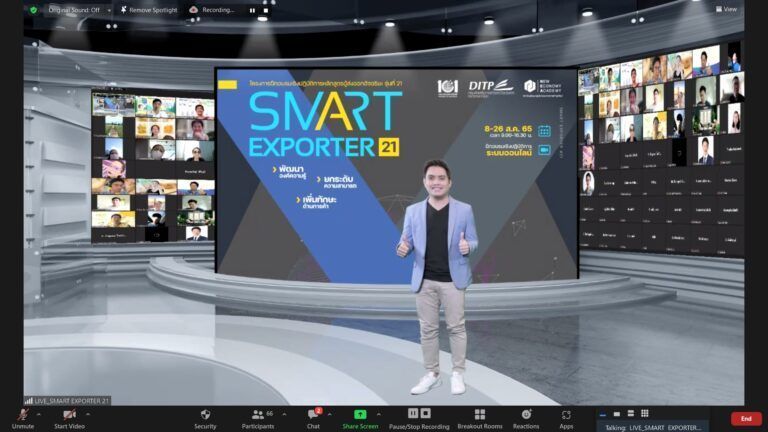Expand arrow next to Chat
This screenshot has height=432, width=768.
(329, 414)
